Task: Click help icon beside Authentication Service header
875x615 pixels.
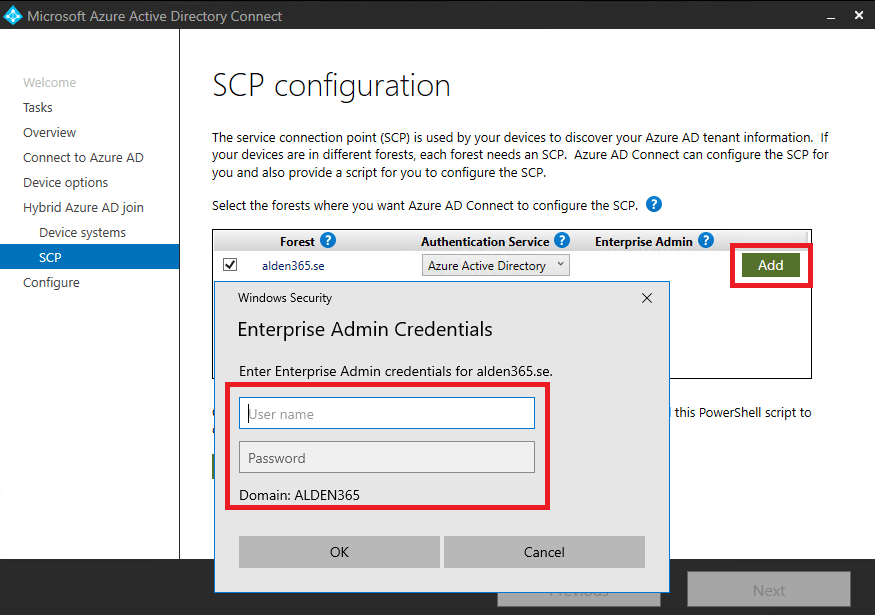Action: pos(562,241)
